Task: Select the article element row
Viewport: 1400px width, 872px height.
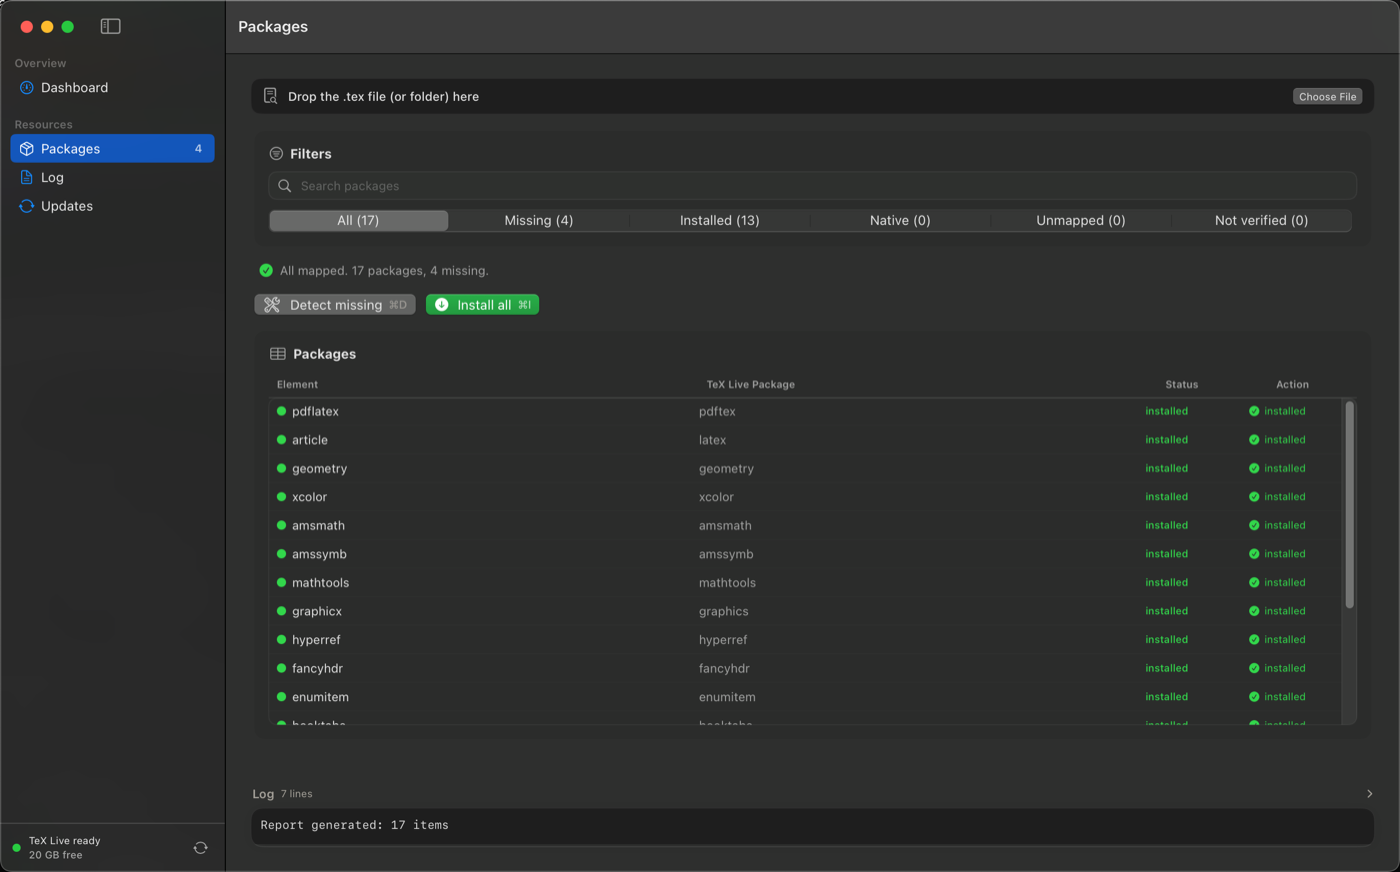Action: point(807,440)
